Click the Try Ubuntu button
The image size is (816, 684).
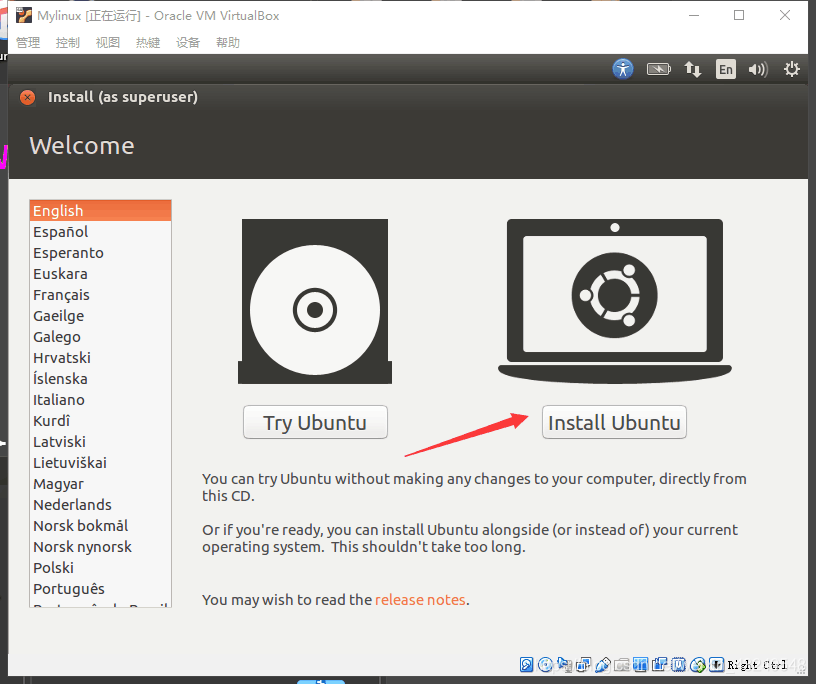click(x=315, y=422)
